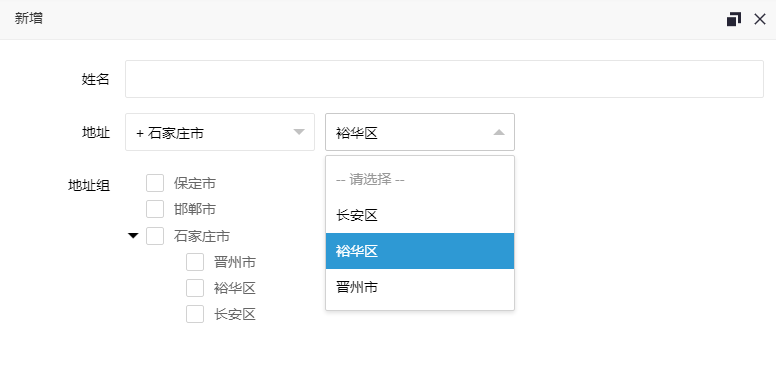The height and width of the screenshot is (390, 776).
Task: Tick the 裕华区 child checkbox in tree
Action: point(195,288)
